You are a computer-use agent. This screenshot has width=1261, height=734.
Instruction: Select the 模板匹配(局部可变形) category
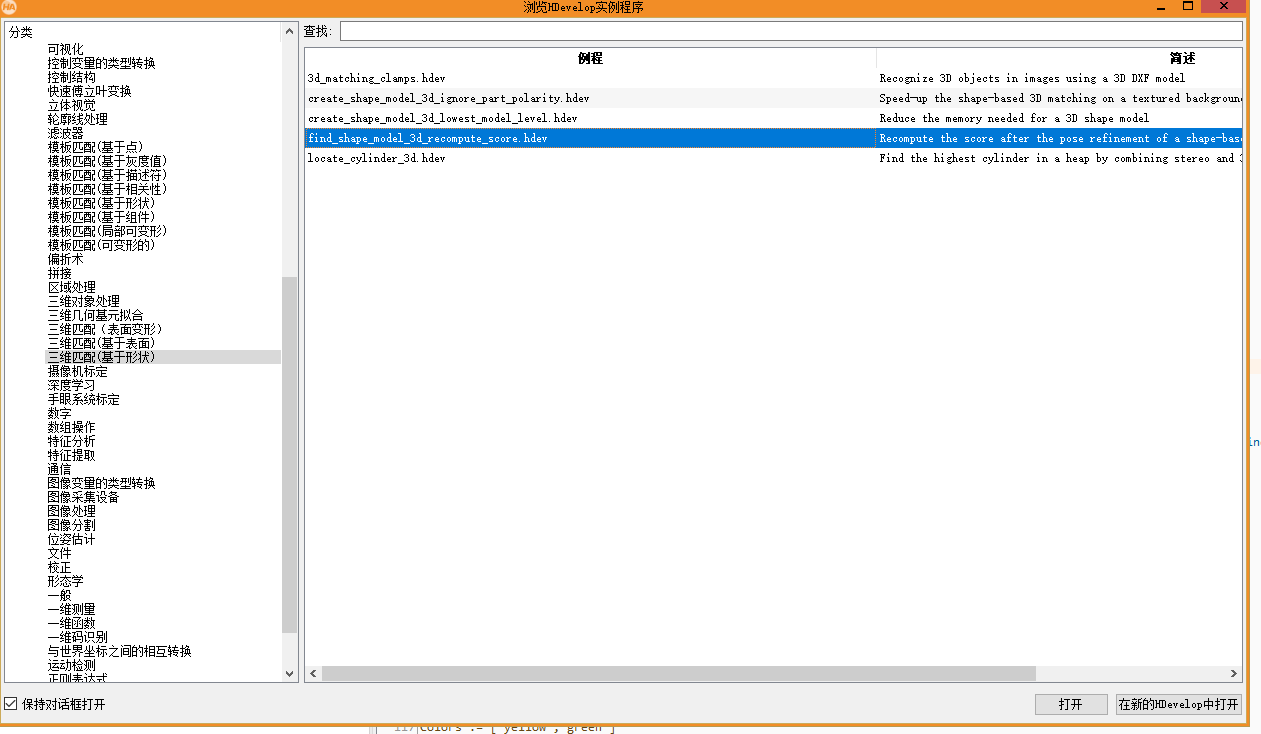tap(107, 231)
